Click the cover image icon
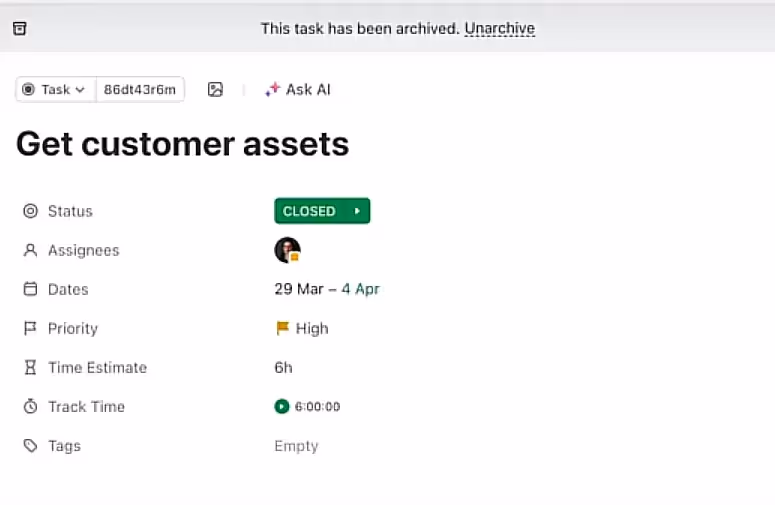 [215, 89]
